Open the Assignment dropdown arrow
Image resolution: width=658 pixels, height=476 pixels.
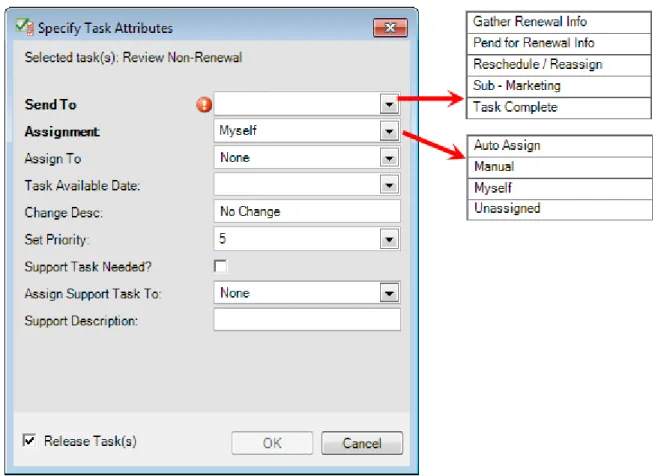coord(389,131)
